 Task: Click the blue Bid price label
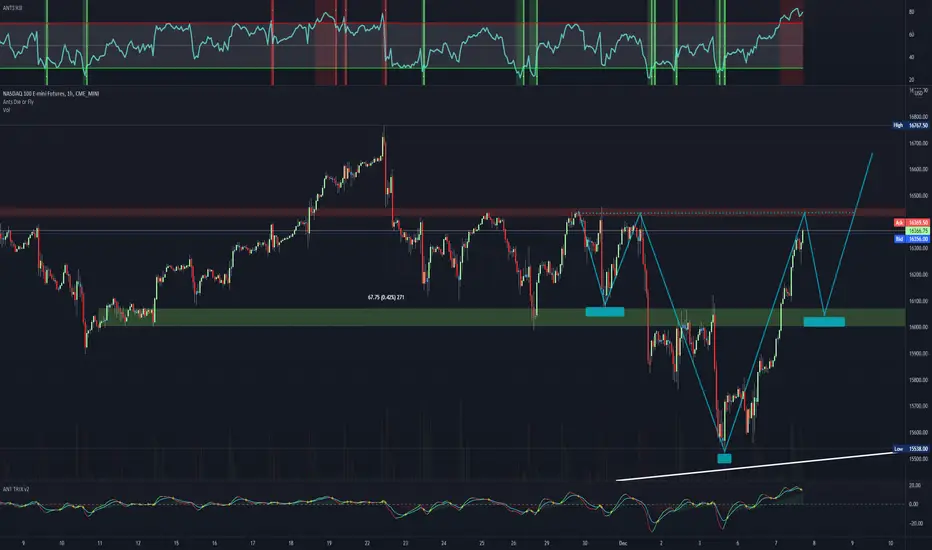pos(911,239)
